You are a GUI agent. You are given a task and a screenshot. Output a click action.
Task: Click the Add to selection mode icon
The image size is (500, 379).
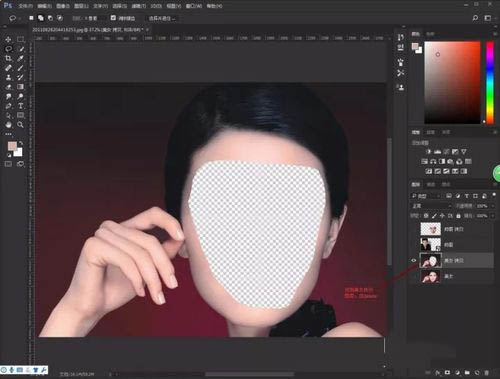(x=41, y=18)
